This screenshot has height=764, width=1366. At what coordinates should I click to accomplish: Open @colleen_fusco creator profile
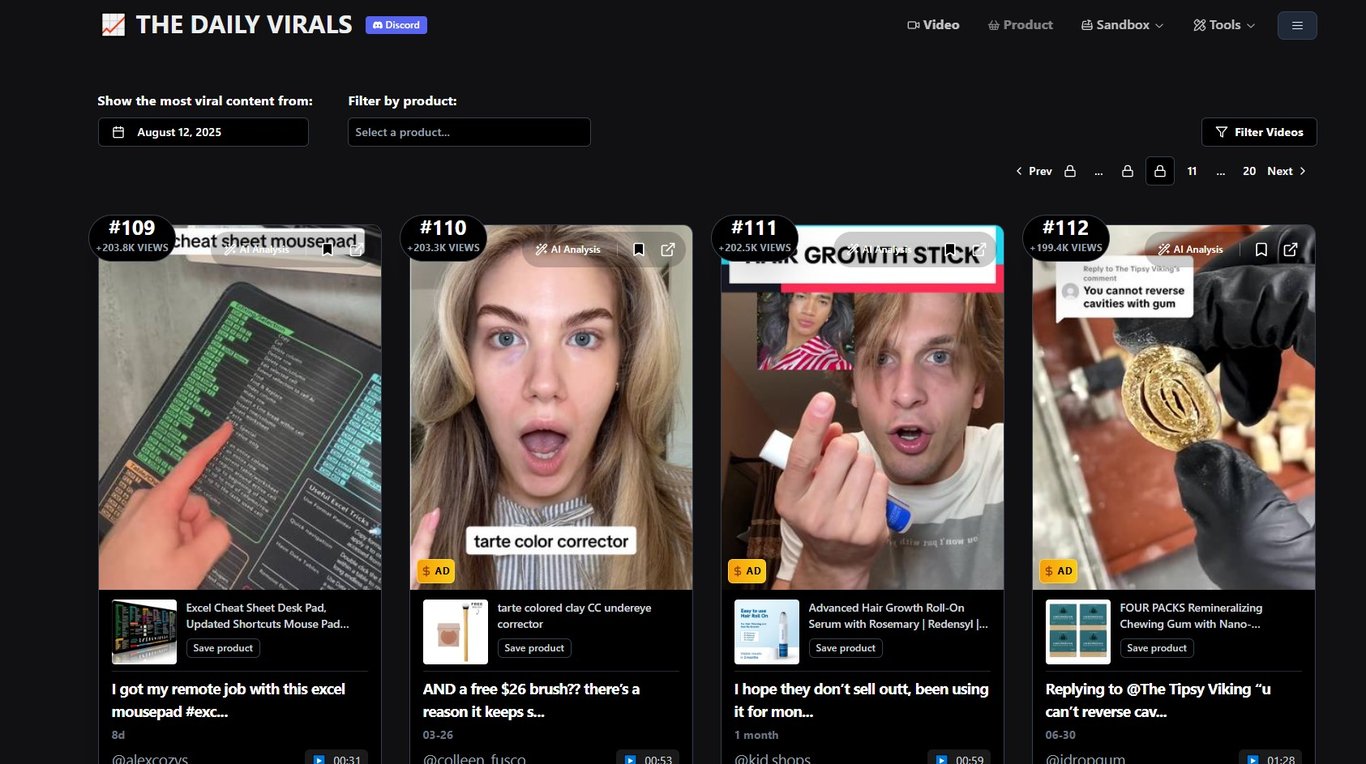tap(474, 759)
